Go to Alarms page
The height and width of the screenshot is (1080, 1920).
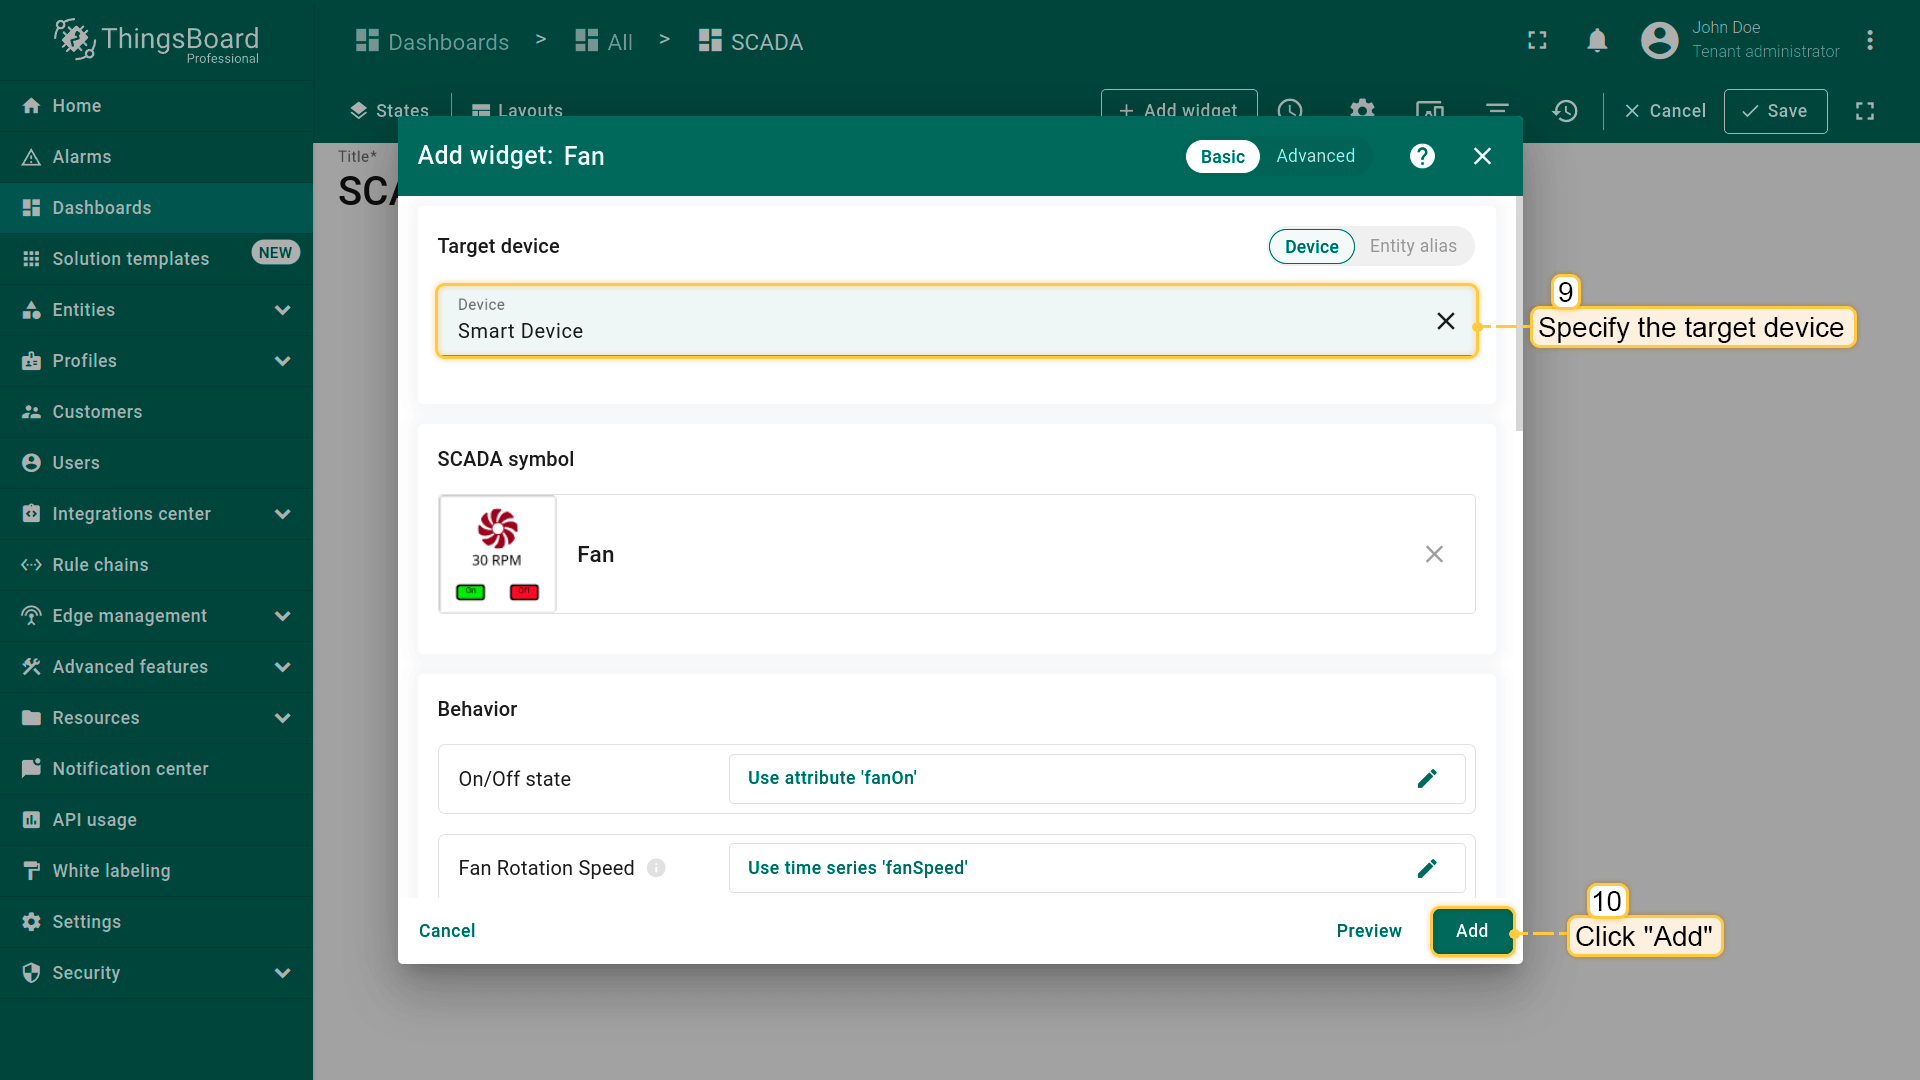(82, 157)
